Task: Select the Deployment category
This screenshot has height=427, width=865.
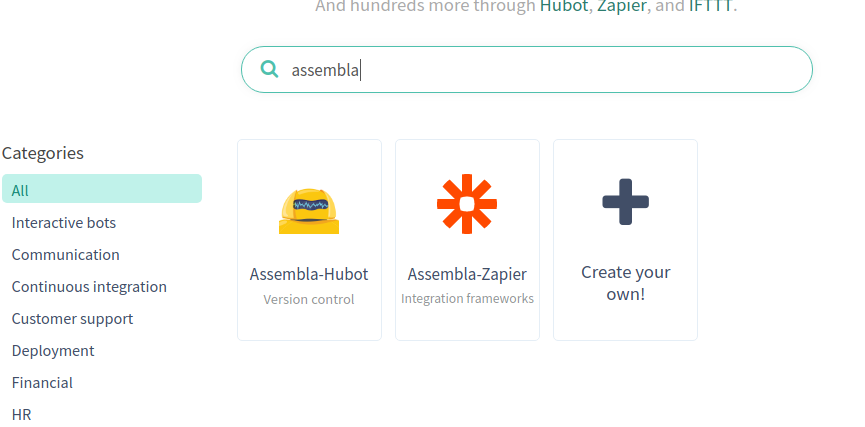Action: 53,351
